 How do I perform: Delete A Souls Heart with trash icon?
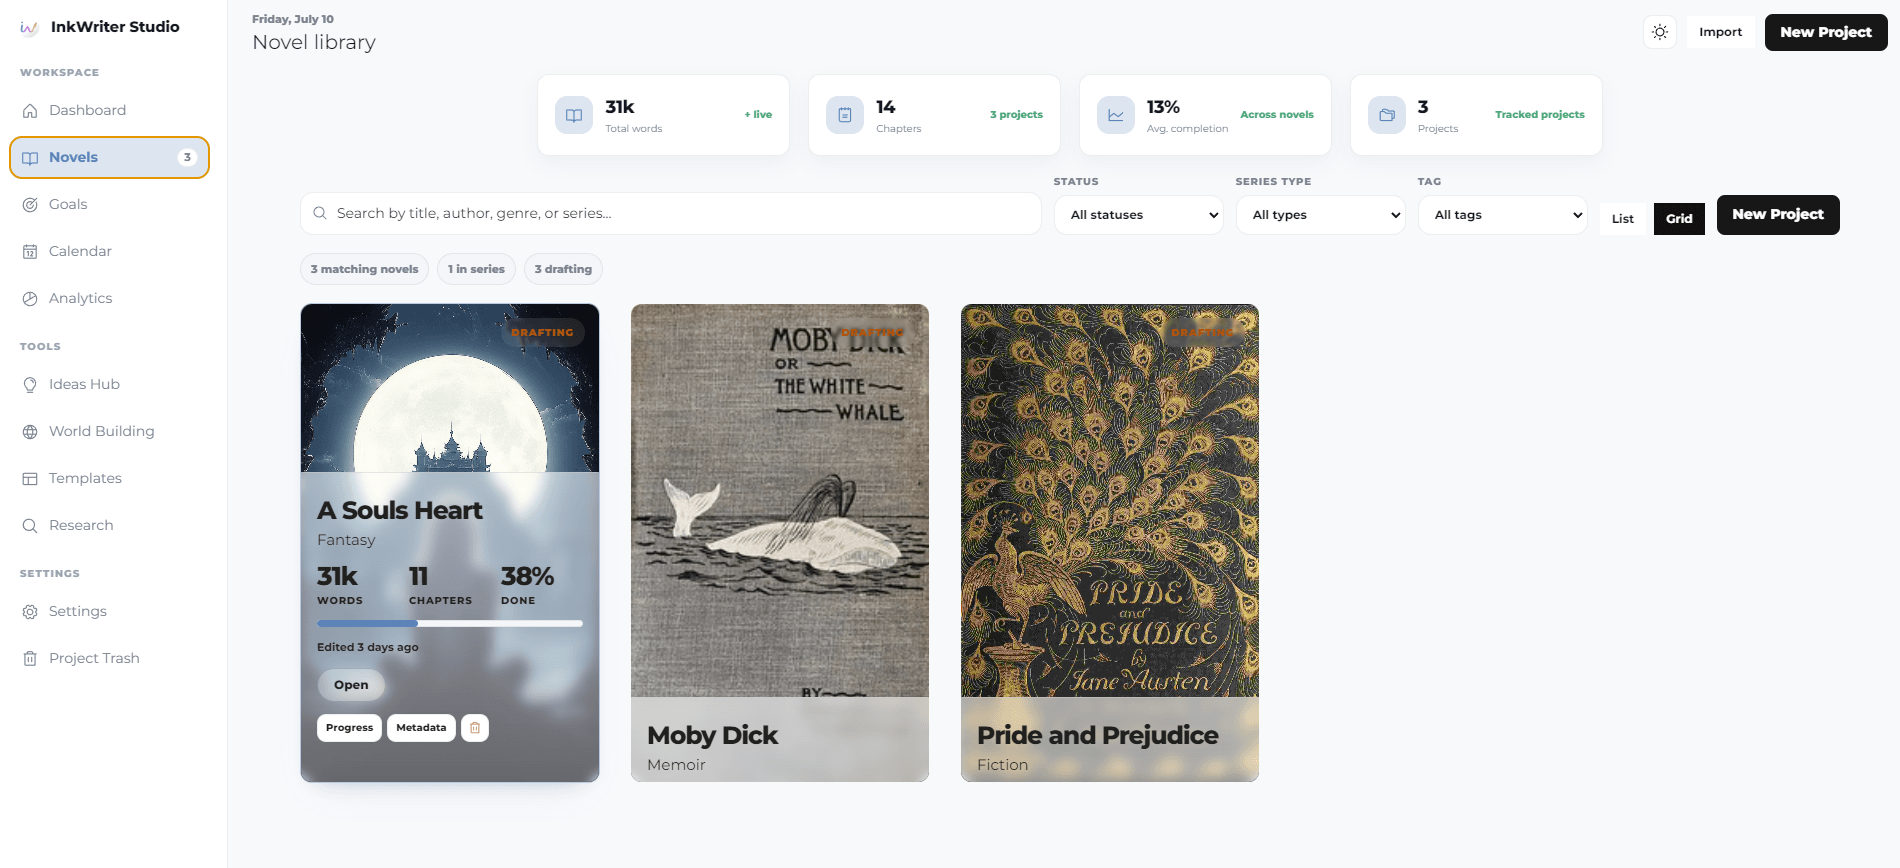coord(475,728)
